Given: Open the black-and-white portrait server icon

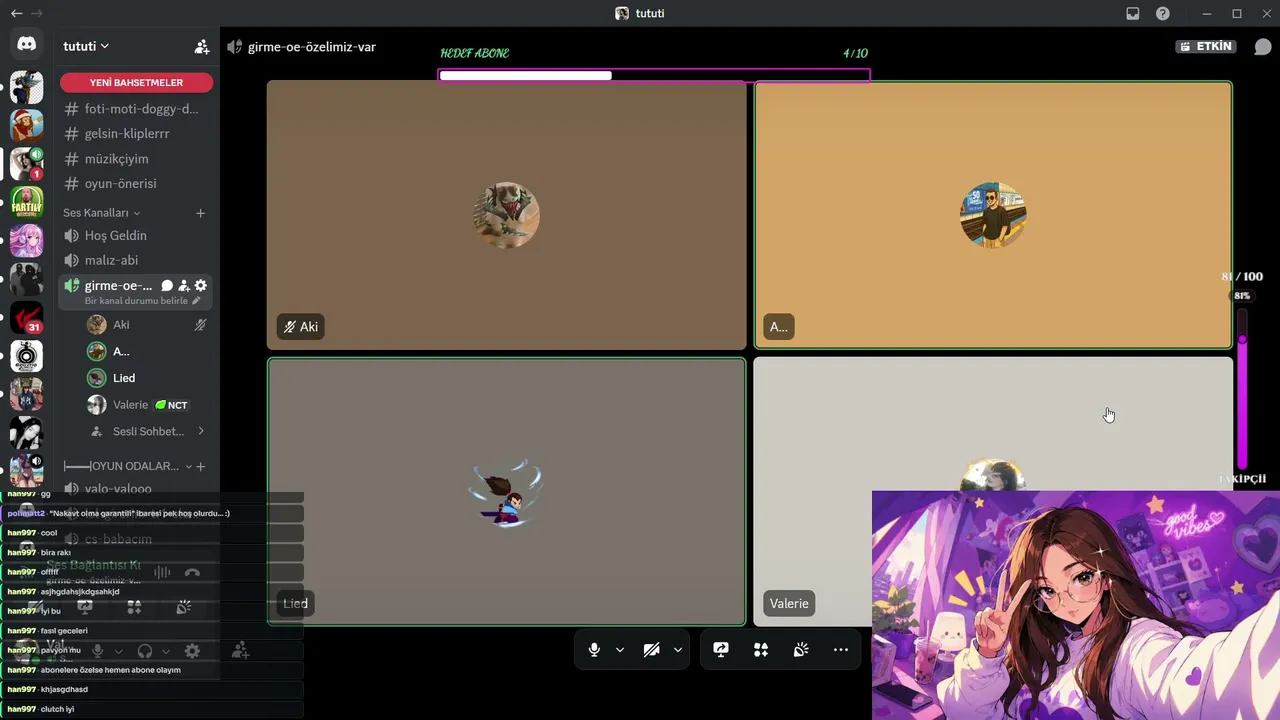Looking at the screenshot, I should click(x=26, y=432).
